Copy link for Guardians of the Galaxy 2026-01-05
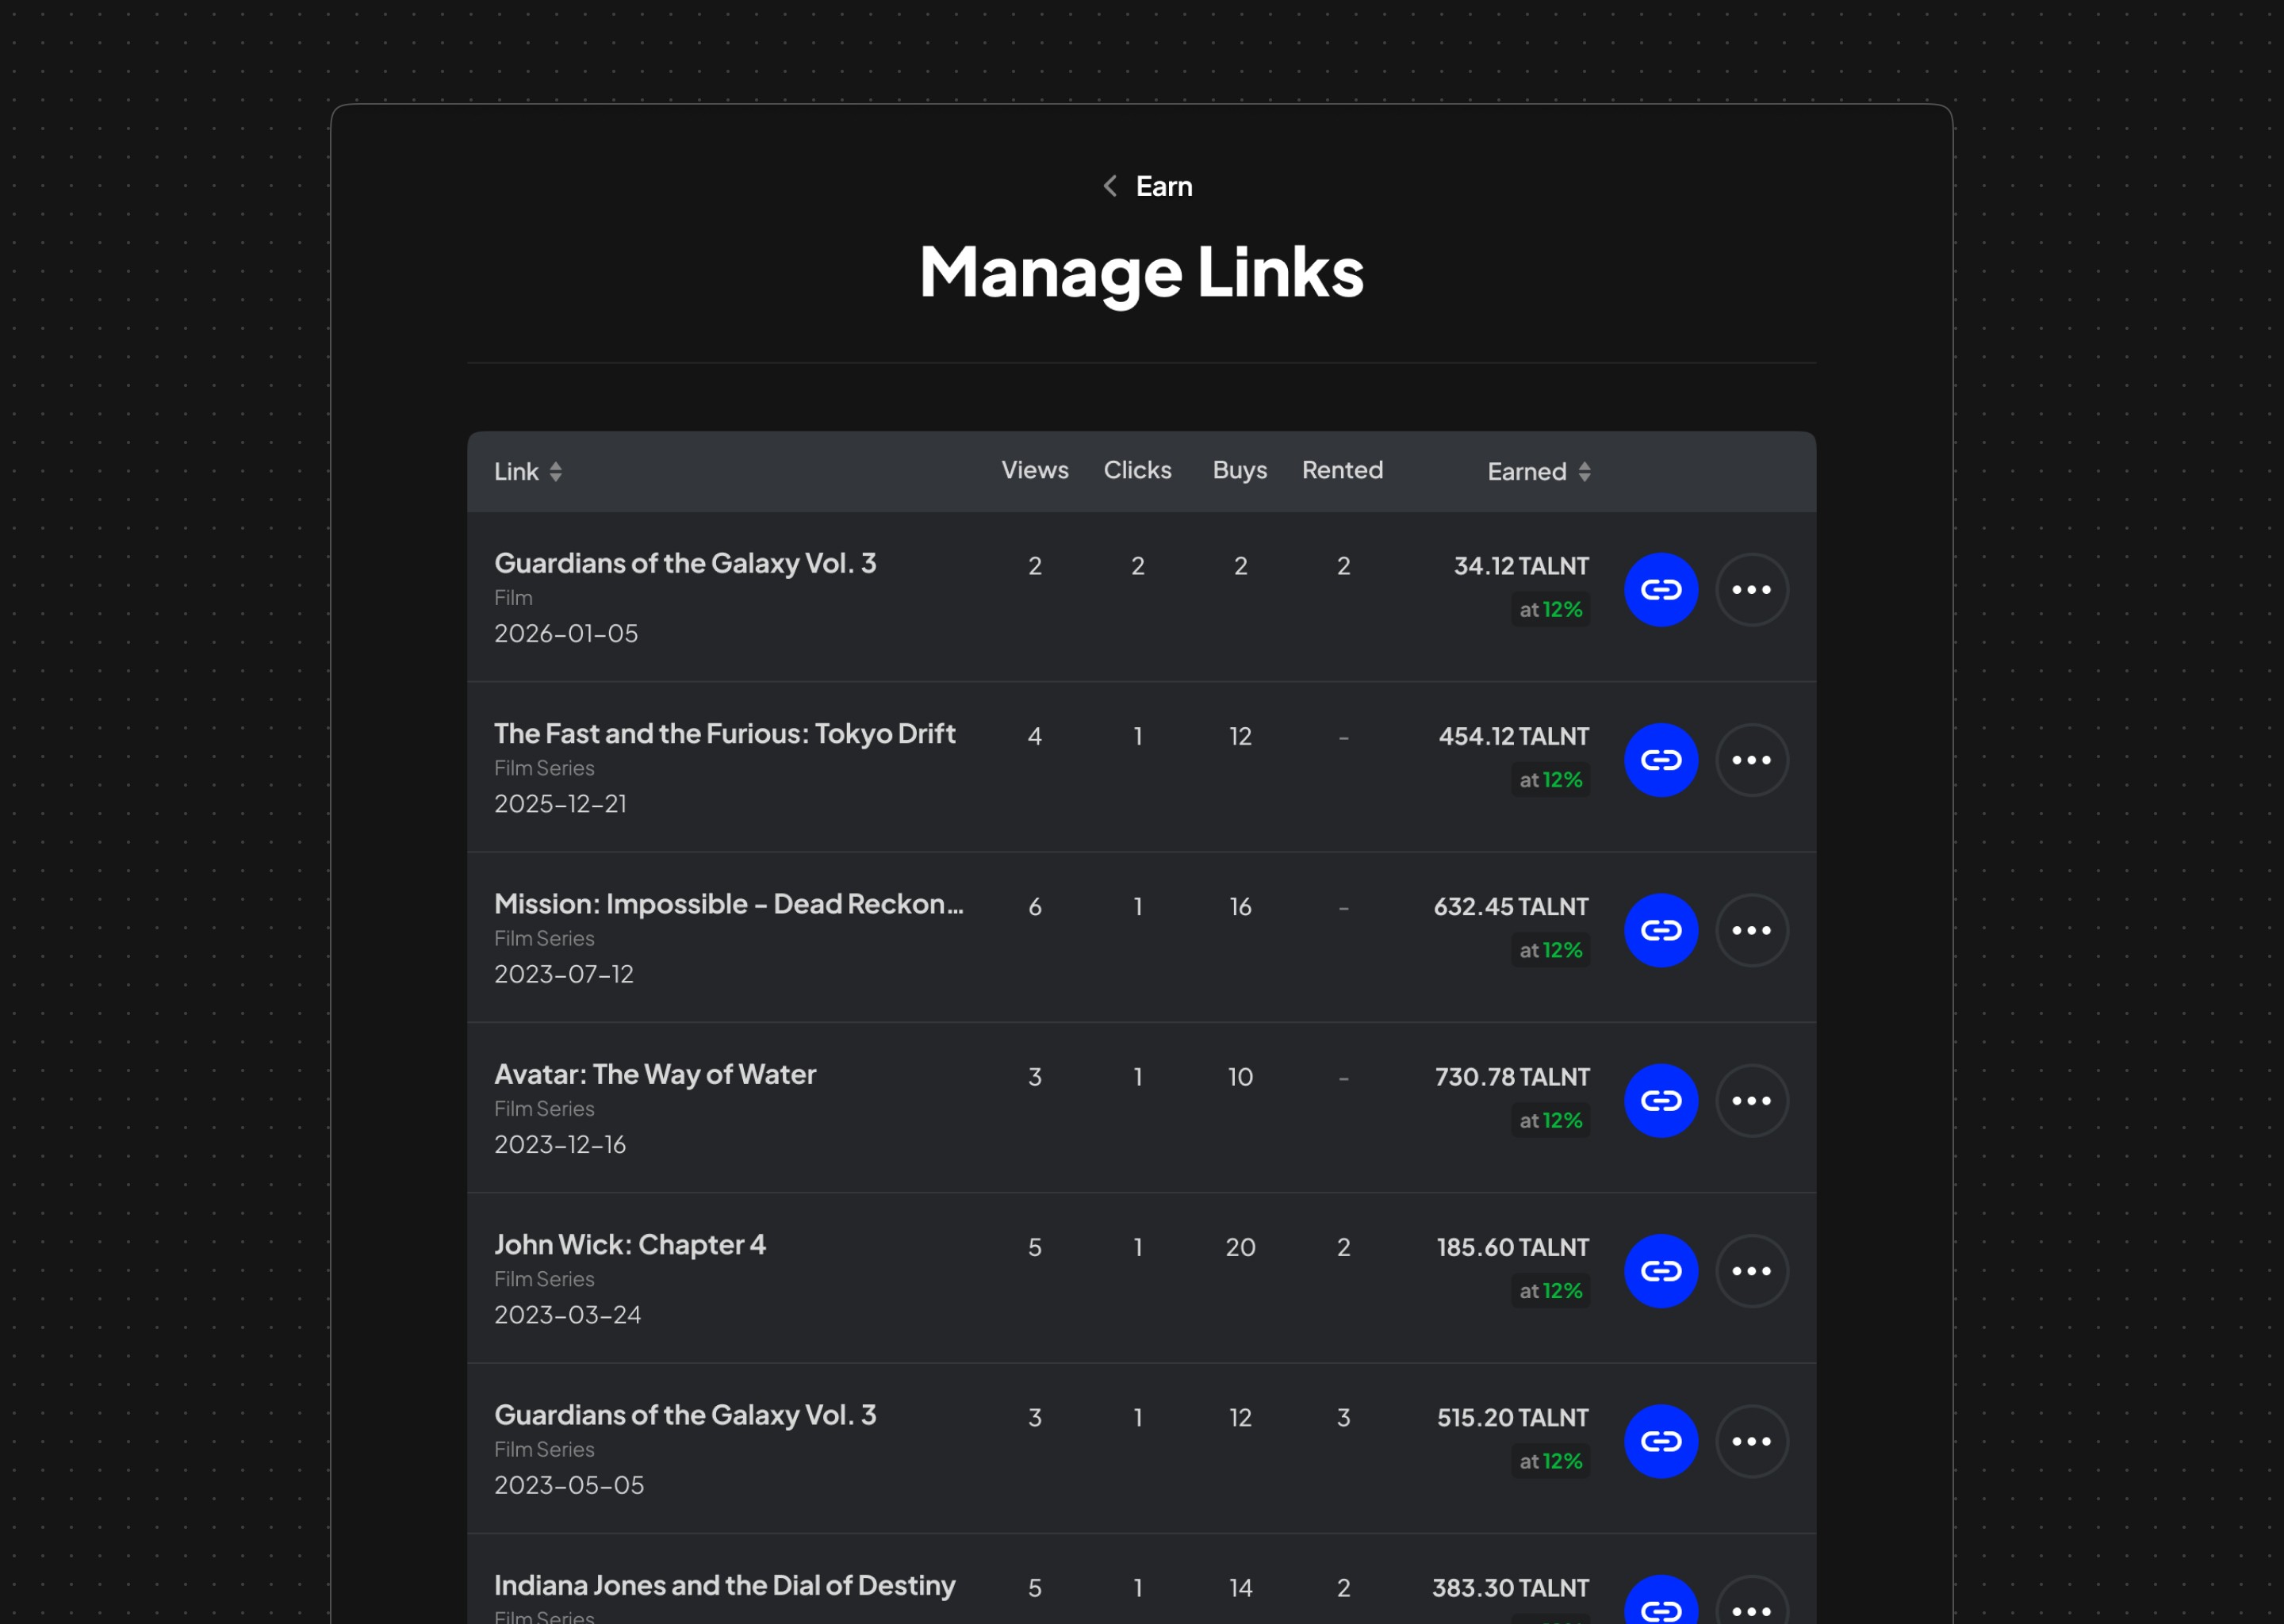Screen dimensions: 2284x1624 point(1660,590)
